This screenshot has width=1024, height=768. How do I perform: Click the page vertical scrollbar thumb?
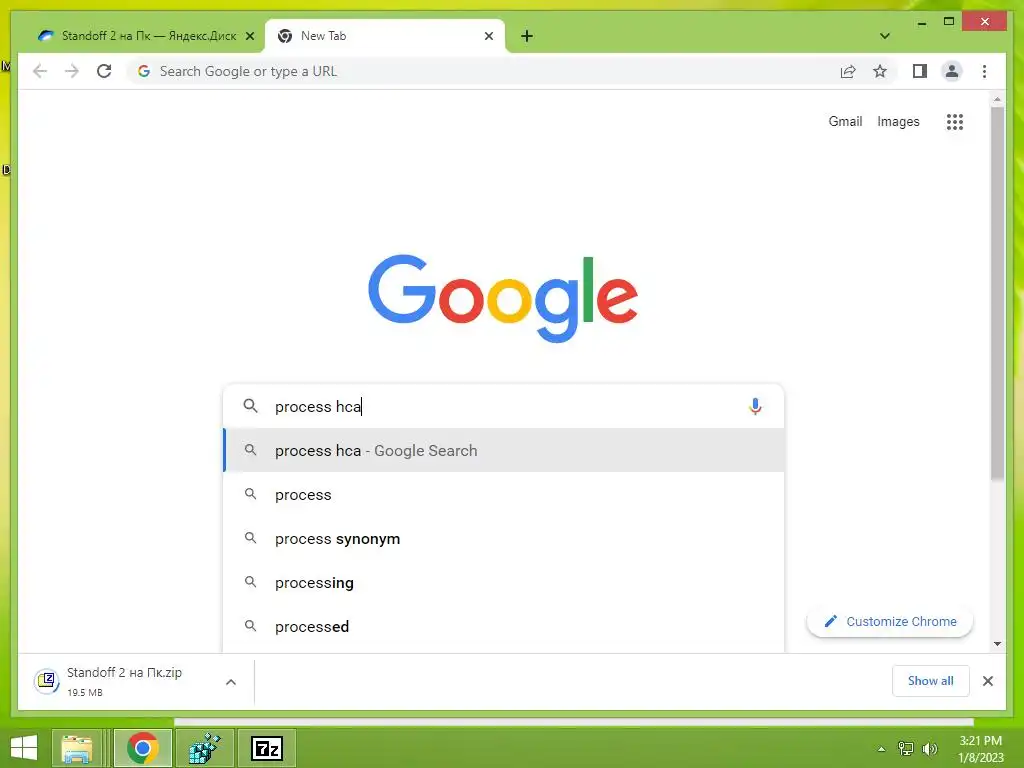[x=997, y=294]
